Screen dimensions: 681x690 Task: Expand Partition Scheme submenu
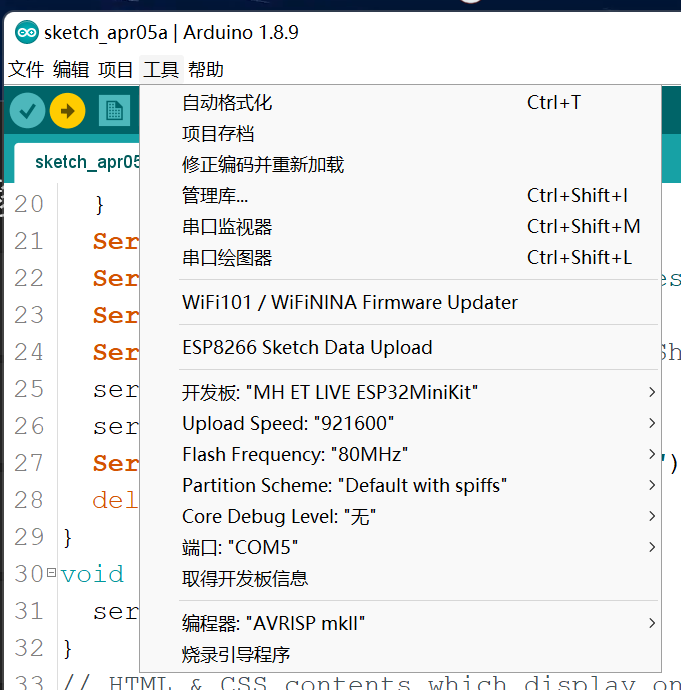click(x=400, y=485)
